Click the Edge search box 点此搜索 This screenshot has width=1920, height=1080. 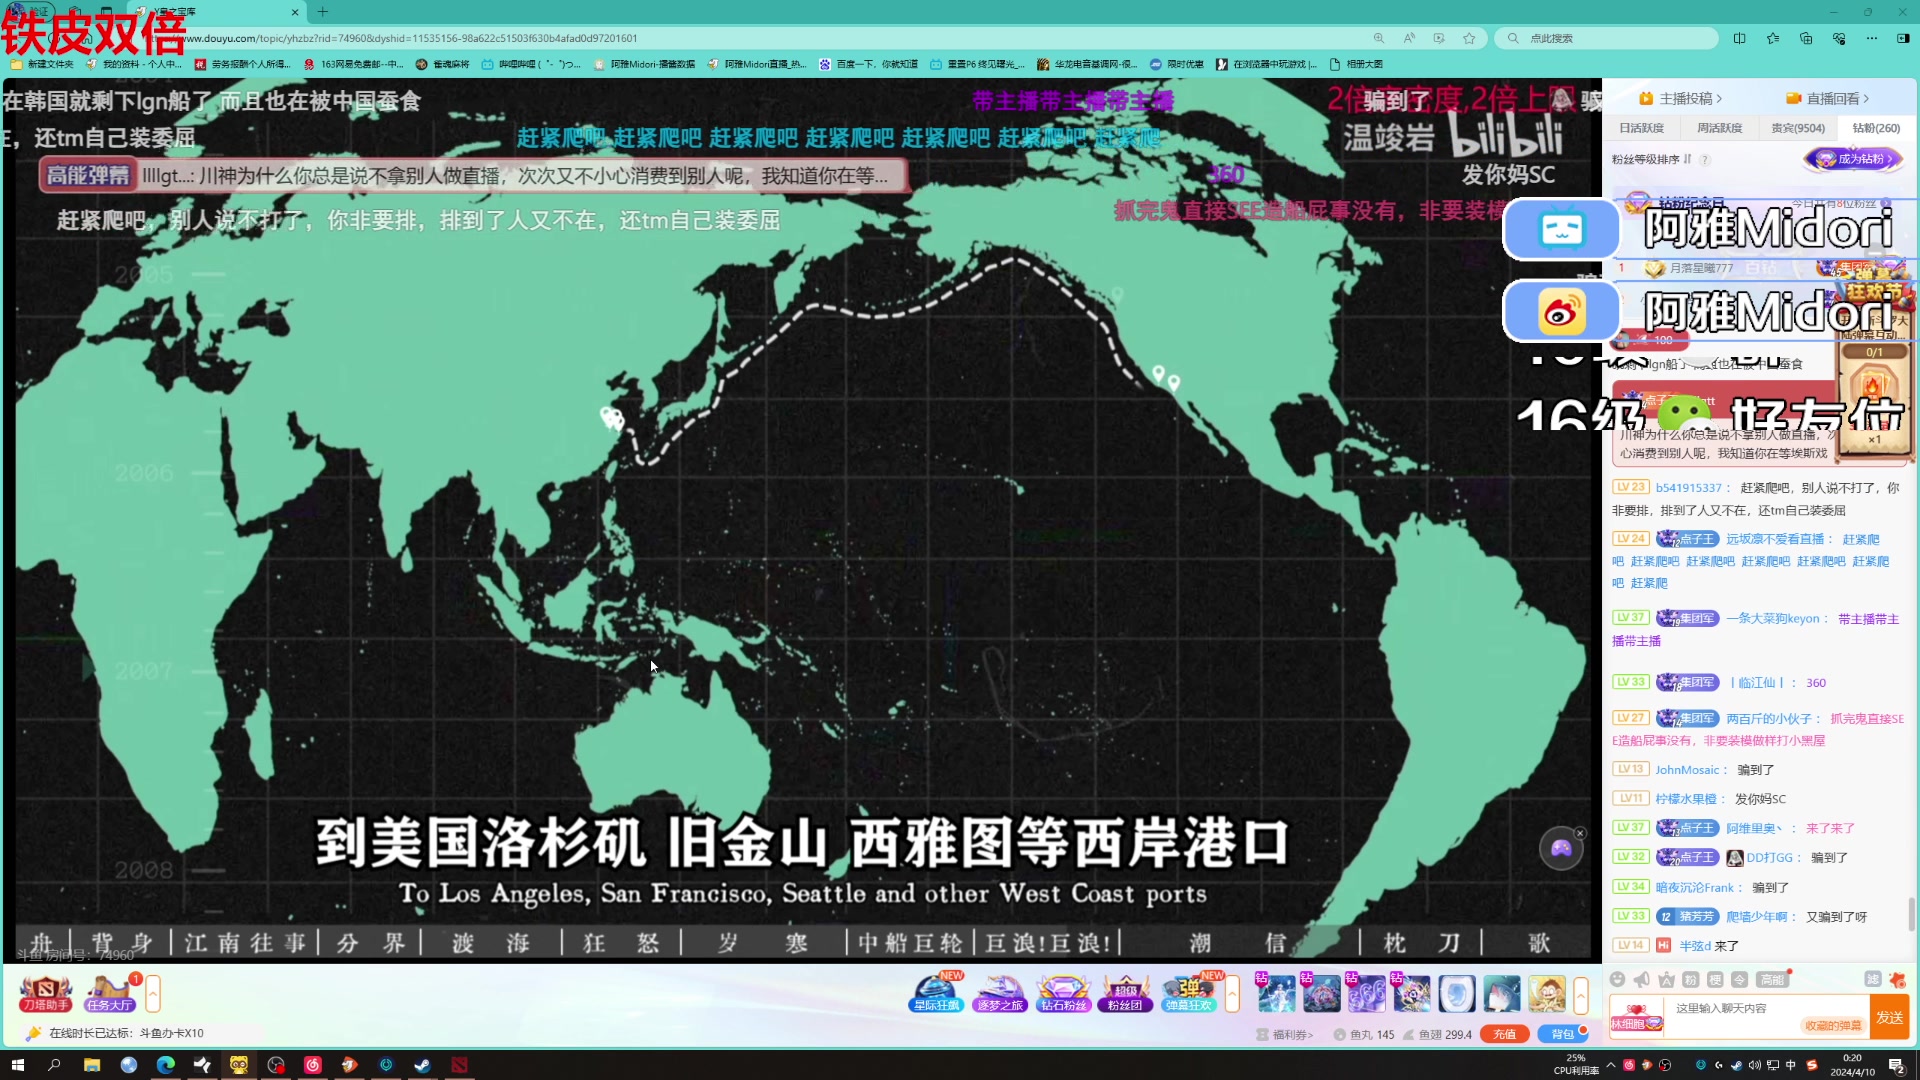point(1607,38)
